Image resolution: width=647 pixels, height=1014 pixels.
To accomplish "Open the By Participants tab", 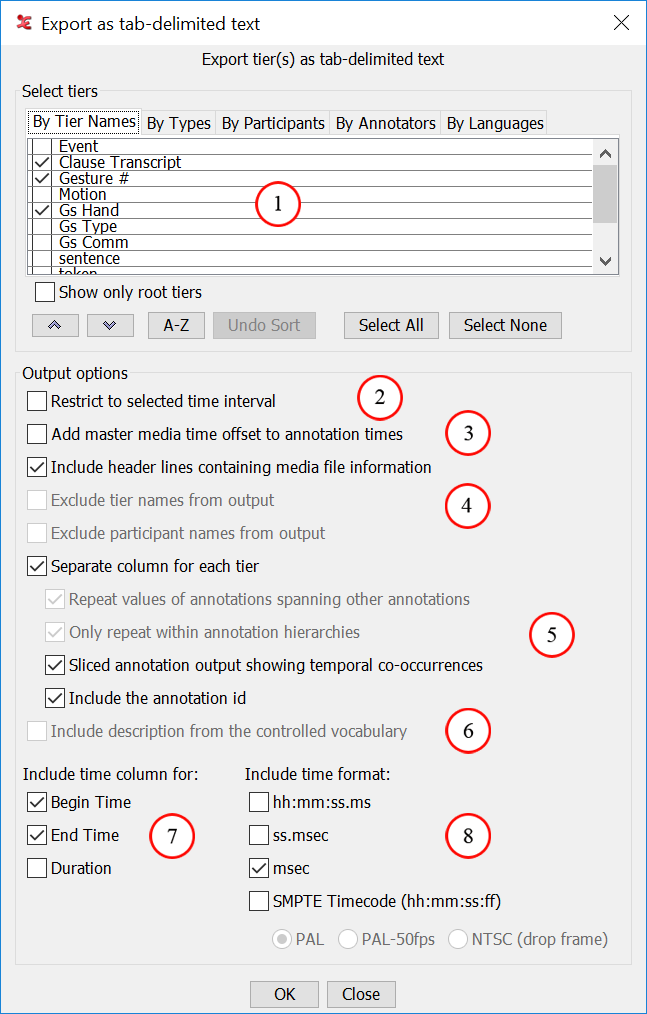I will click(273, 123).
